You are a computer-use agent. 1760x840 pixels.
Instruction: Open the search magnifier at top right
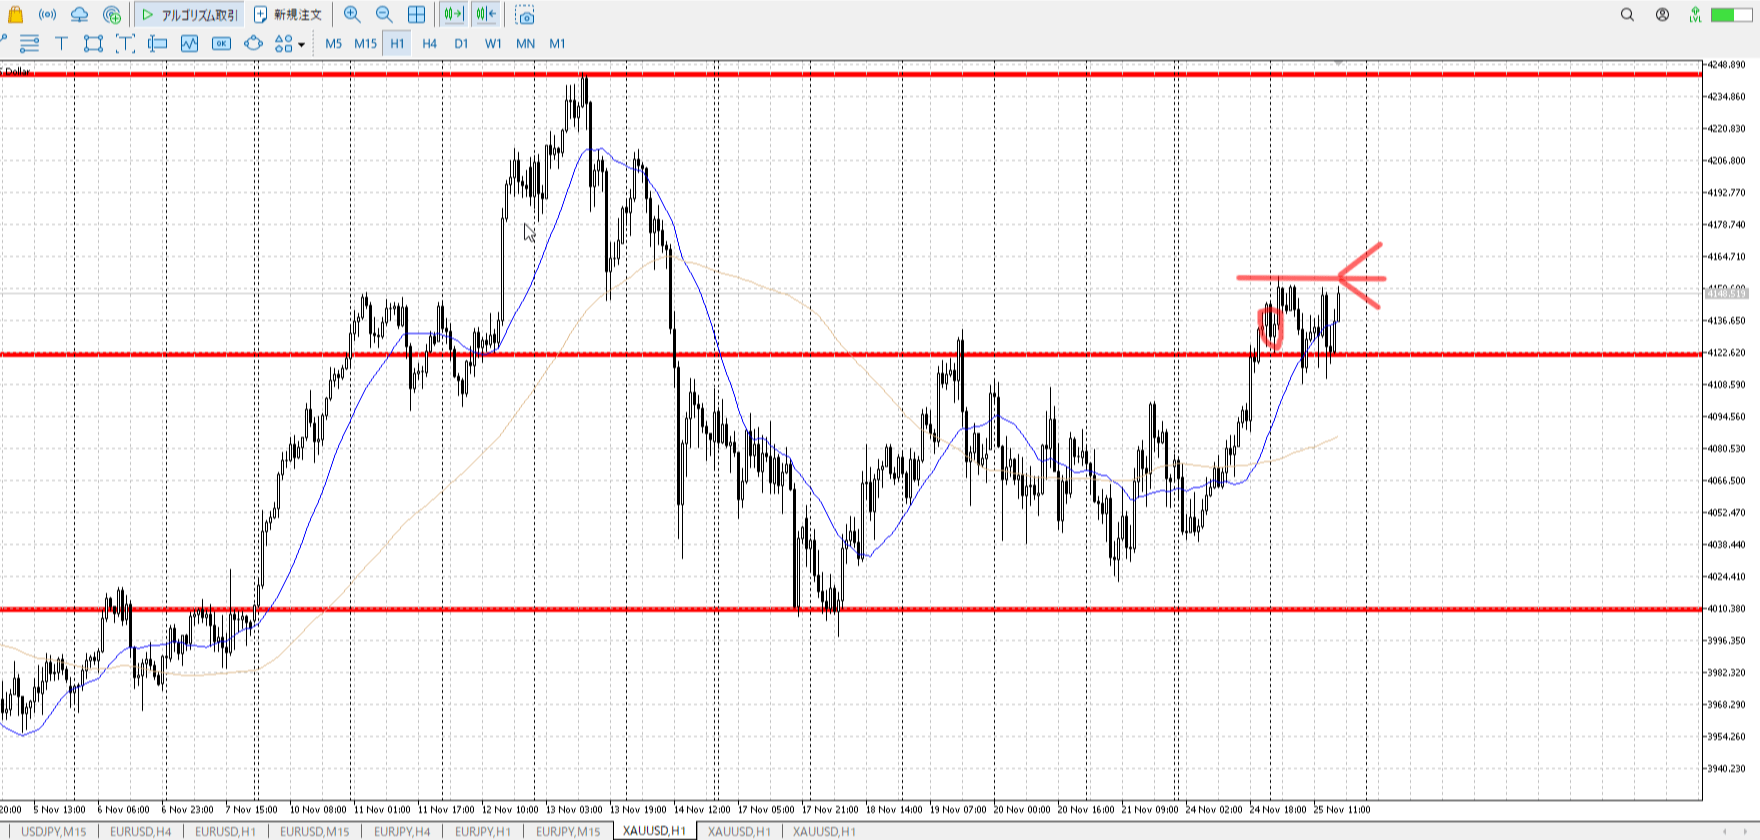point(1627,14)
